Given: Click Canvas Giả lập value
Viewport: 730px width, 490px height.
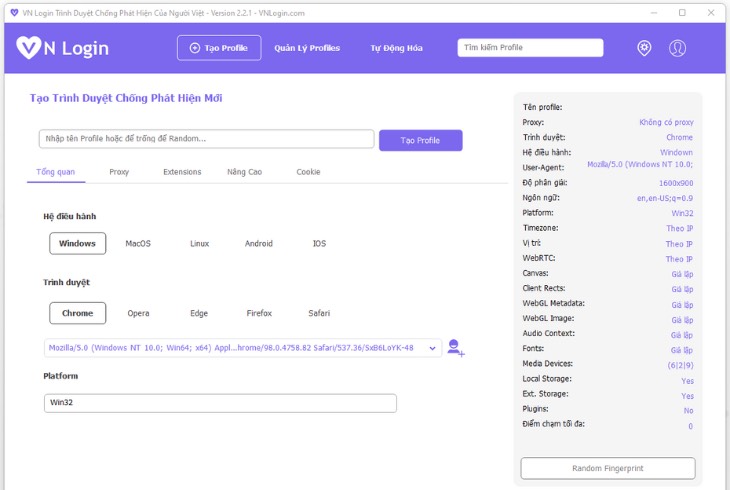Looking at the screenshot, I should [682, 274].
